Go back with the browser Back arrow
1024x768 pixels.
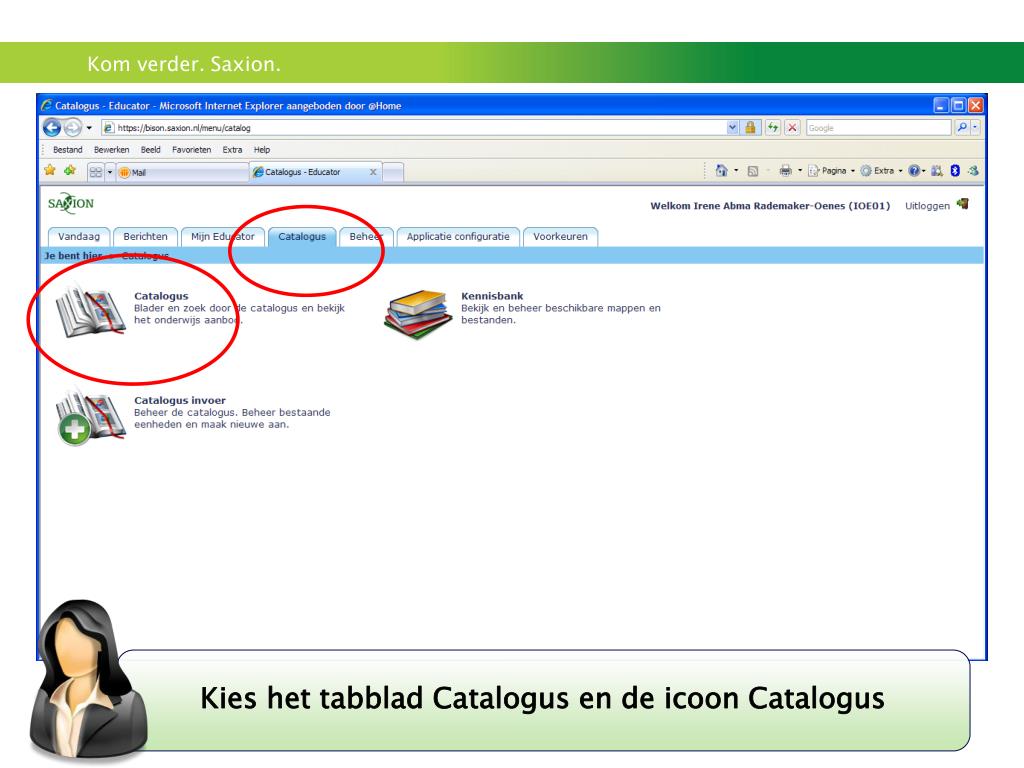pos(52,127)
